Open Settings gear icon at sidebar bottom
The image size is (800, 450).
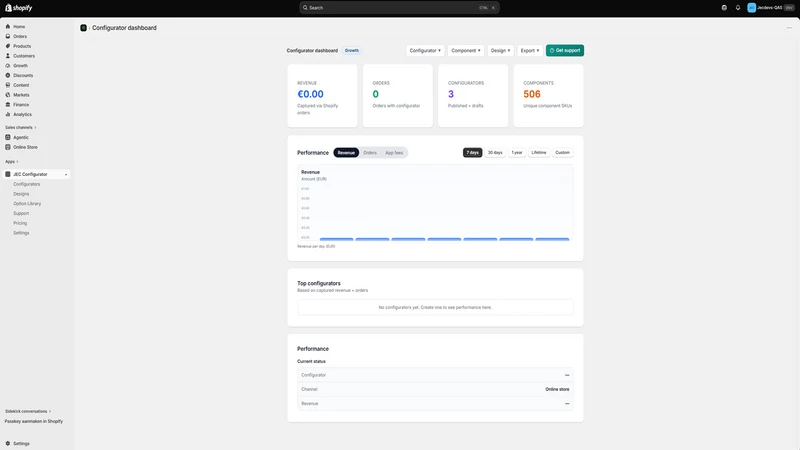click(8, 443)
